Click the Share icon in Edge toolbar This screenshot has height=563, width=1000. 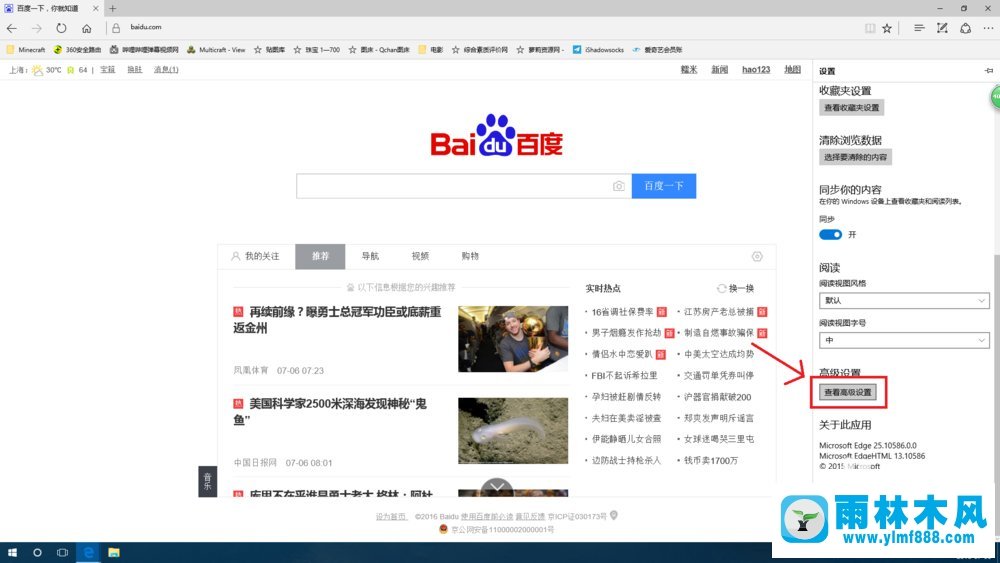pyautogui.click(x=966, y=28)
